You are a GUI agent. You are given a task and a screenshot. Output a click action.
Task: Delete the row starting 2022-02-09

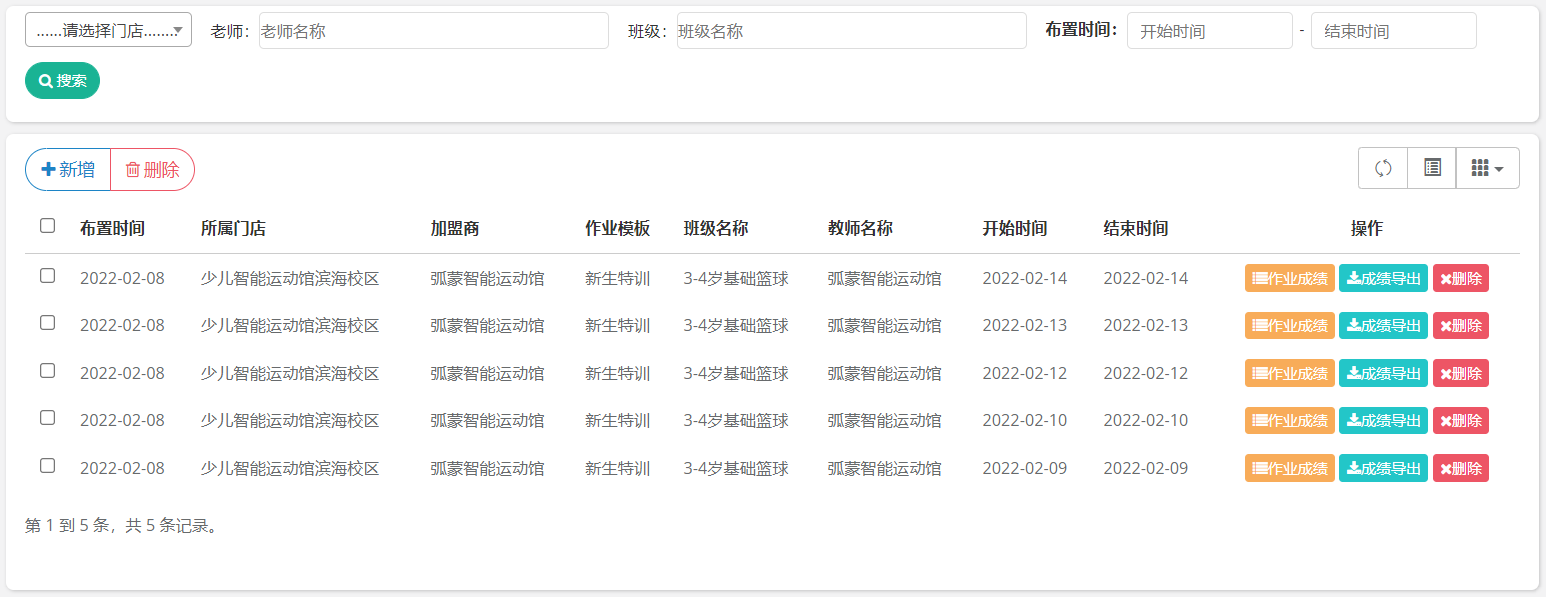1460,468
